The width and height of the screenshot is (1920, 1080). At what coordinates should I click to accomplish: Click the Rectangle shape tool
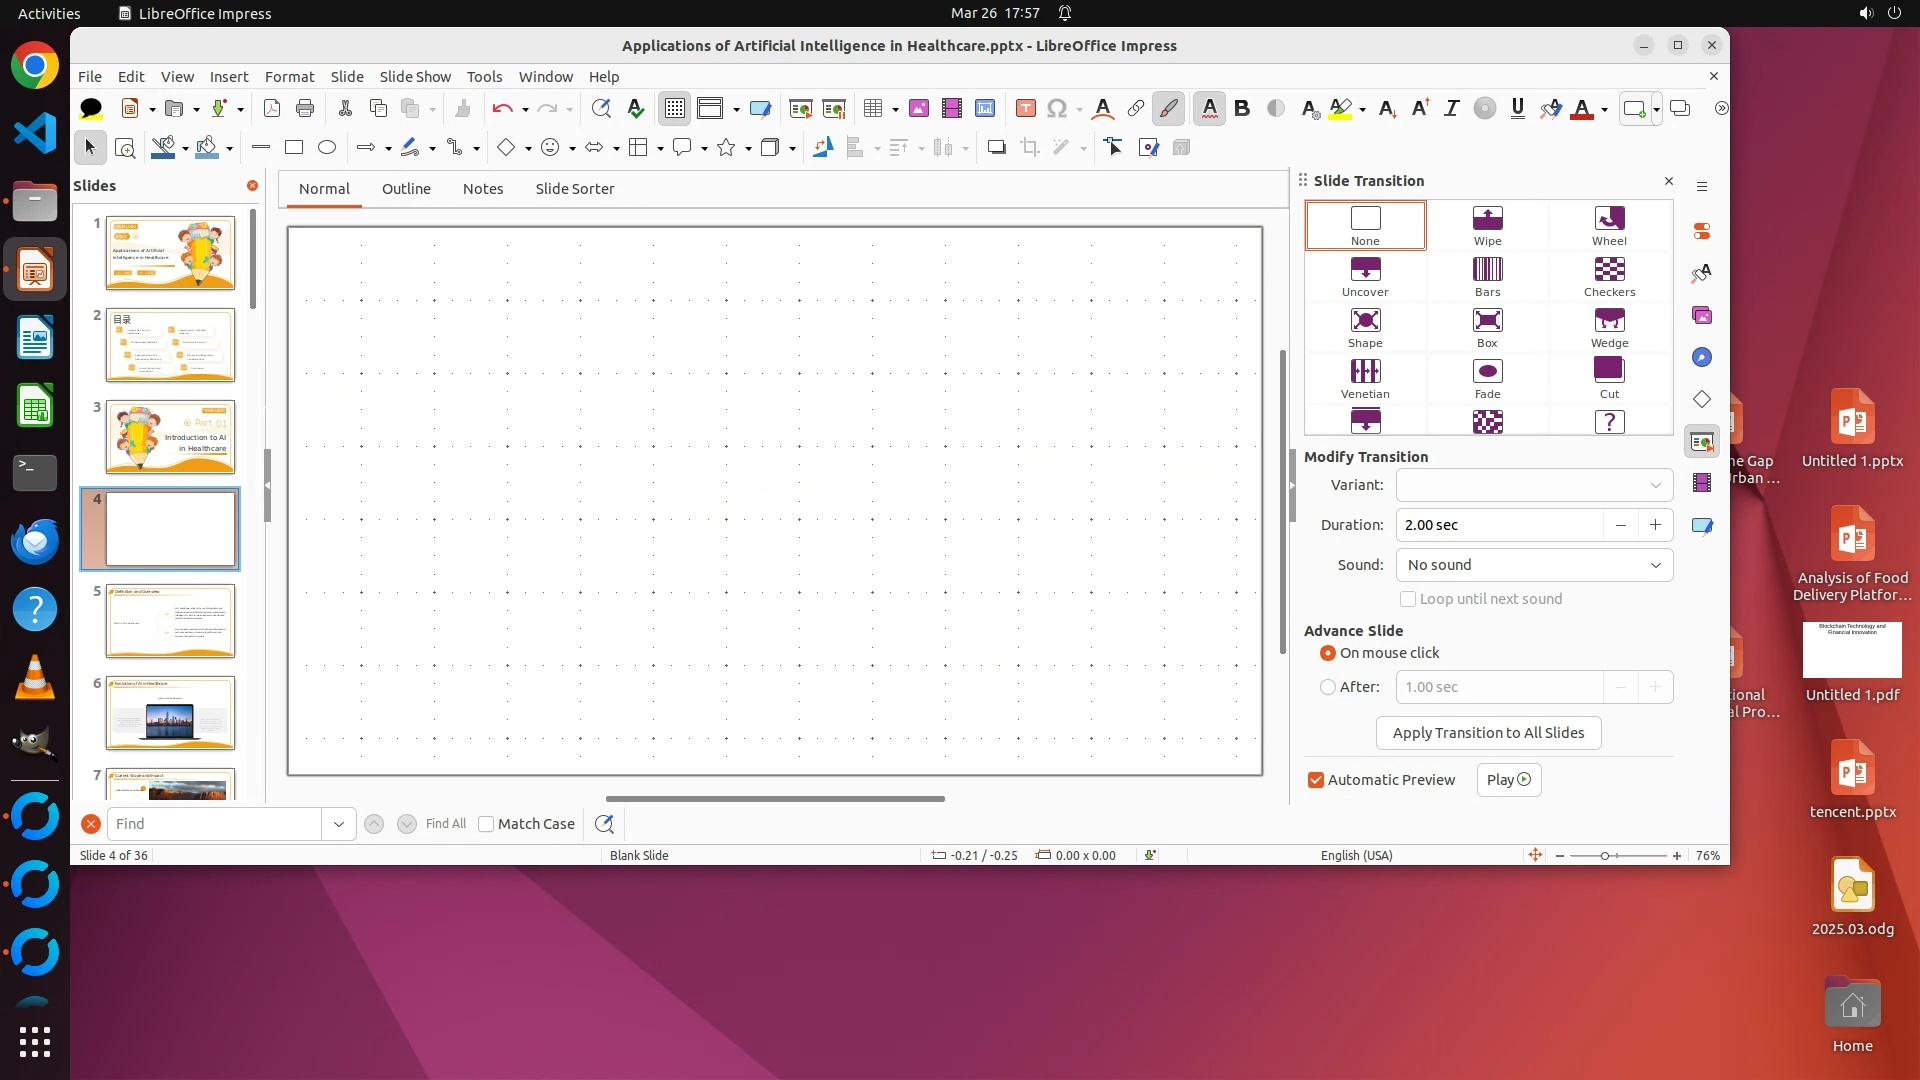[x=294, y=147]
